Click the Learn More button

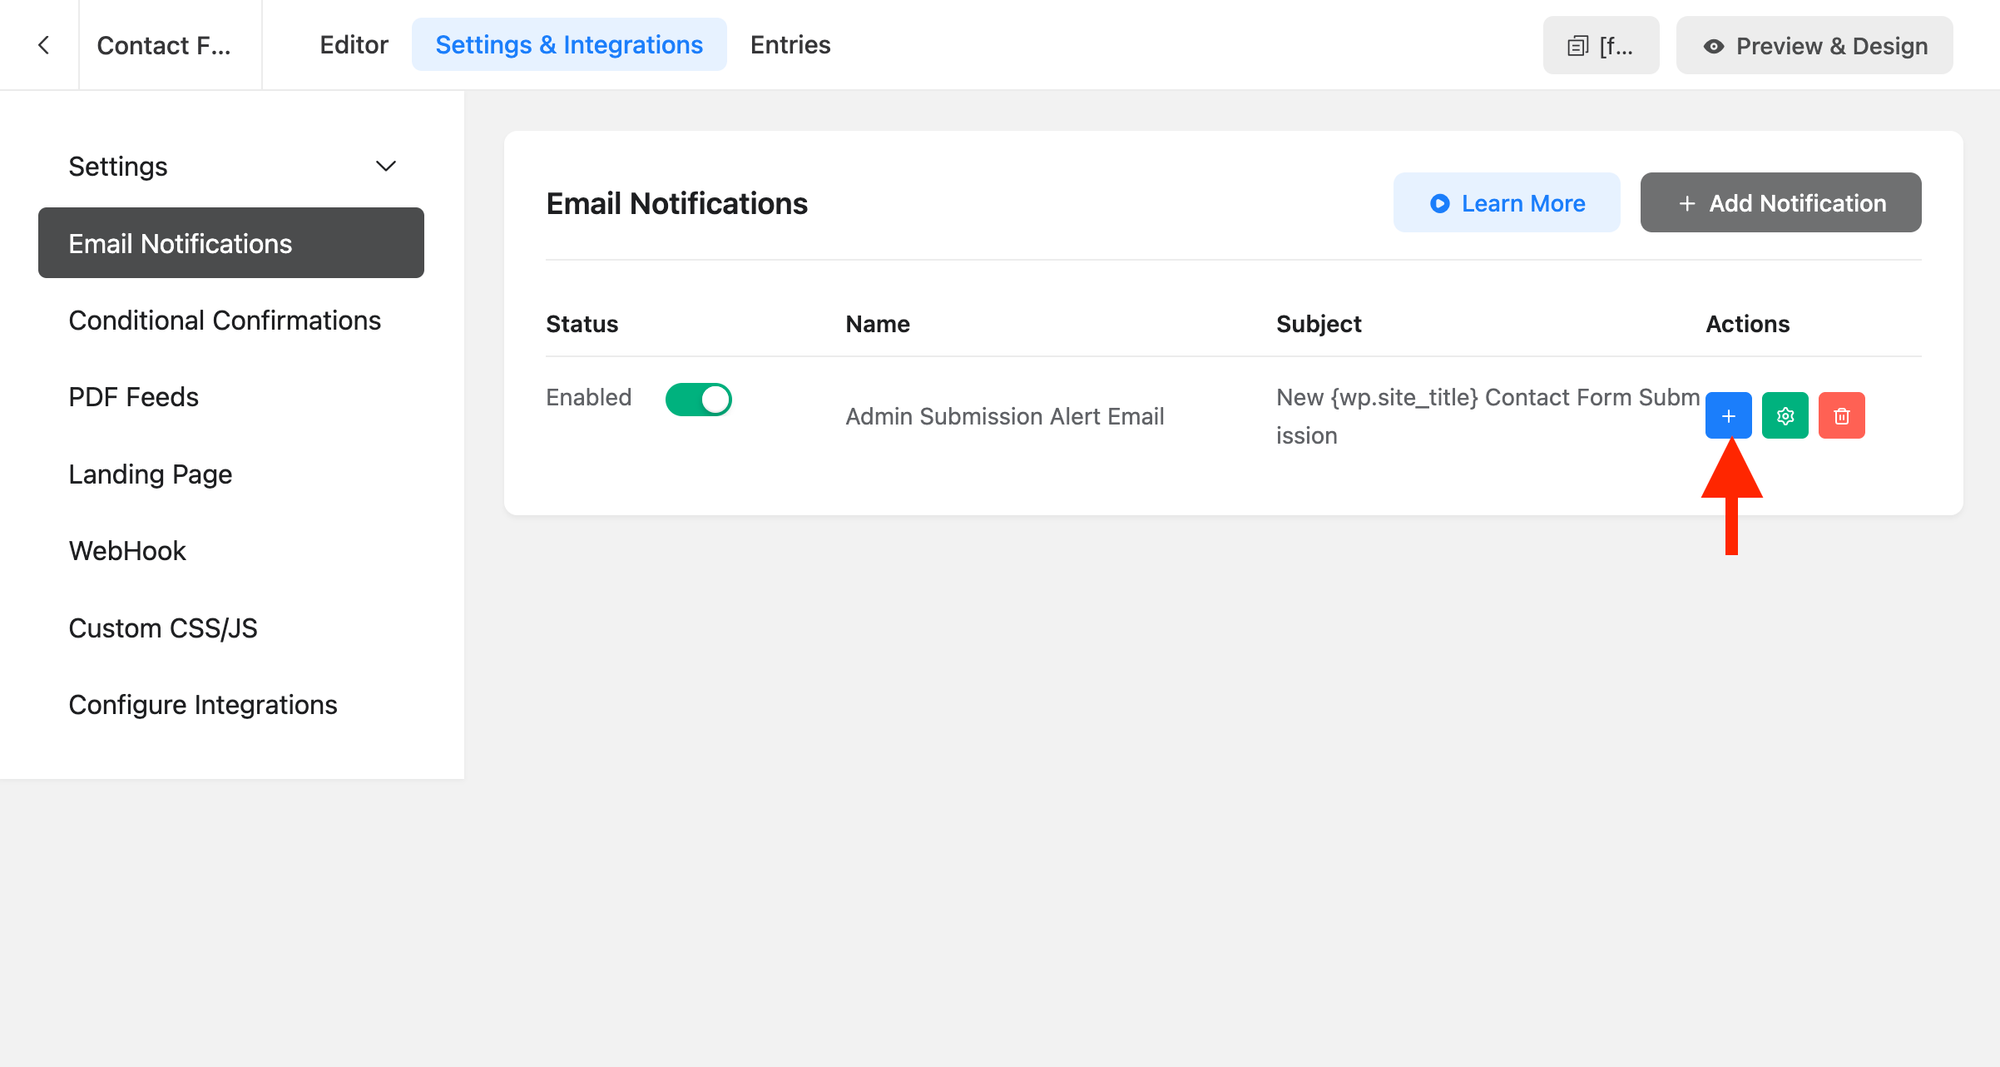coord(1506,202)
